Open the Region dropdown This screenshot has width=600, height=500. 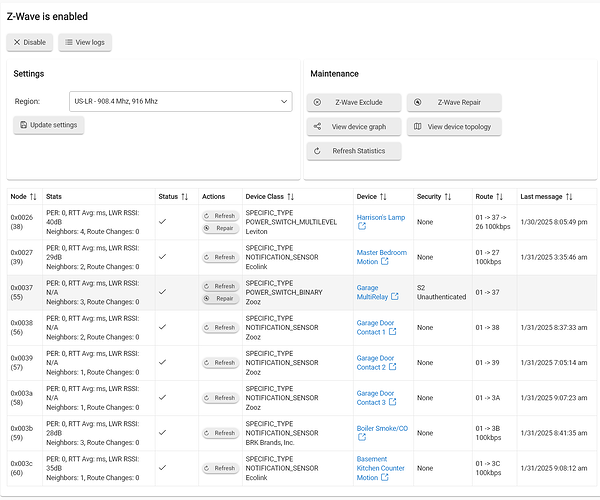180,101
